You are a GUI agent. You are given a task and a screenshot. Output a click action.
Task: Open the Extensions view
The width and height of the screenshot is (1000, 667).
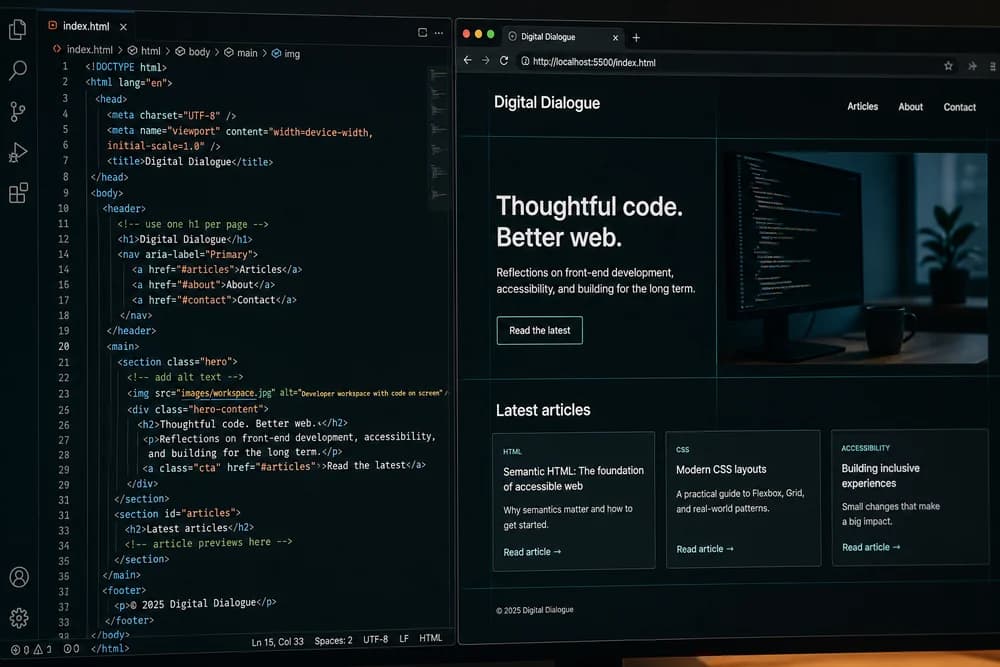(18, 193)
